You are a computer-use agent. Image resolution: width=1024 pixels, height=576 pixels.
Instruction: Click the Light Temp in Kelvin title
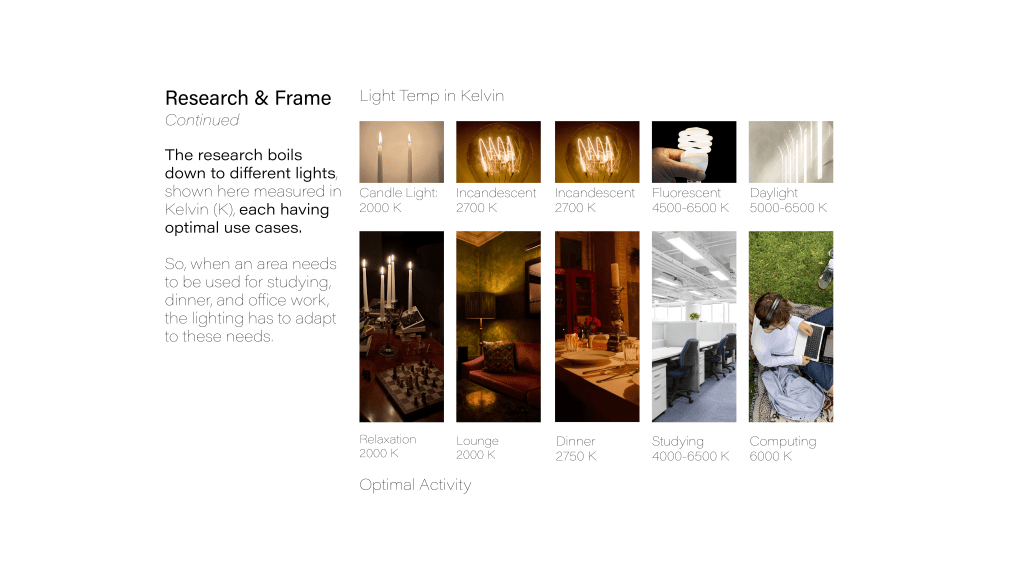[x=432, y=96]
